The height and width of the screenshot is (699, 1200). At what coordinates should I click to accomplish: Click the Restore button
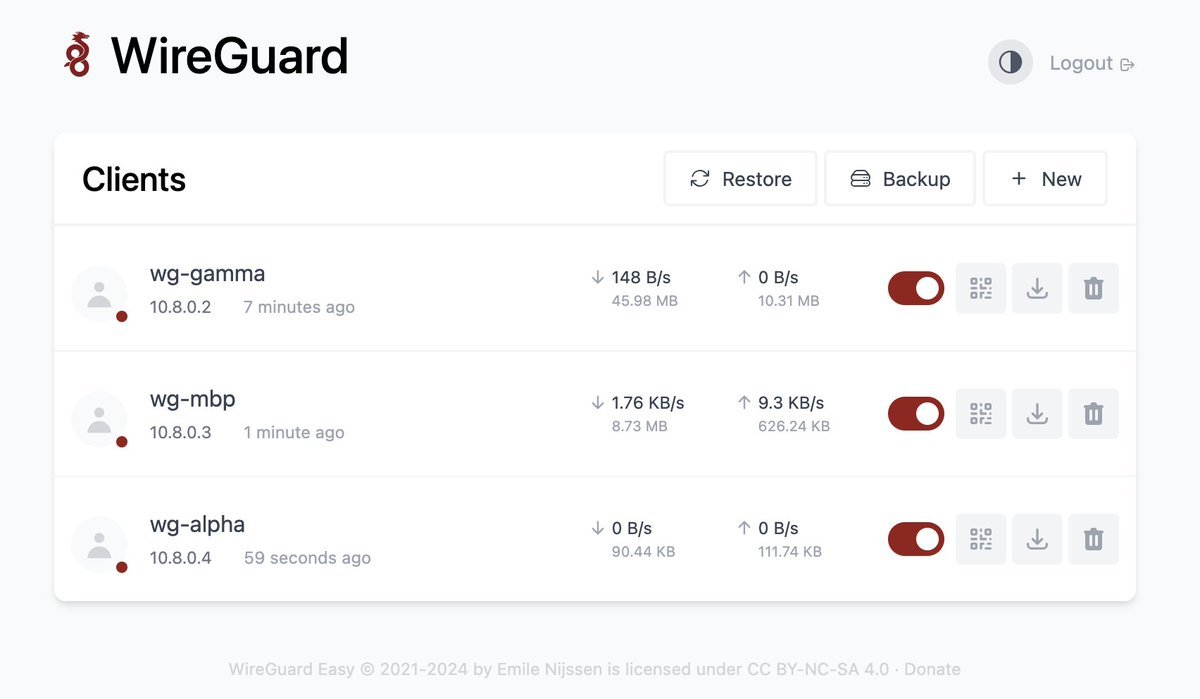740,179
